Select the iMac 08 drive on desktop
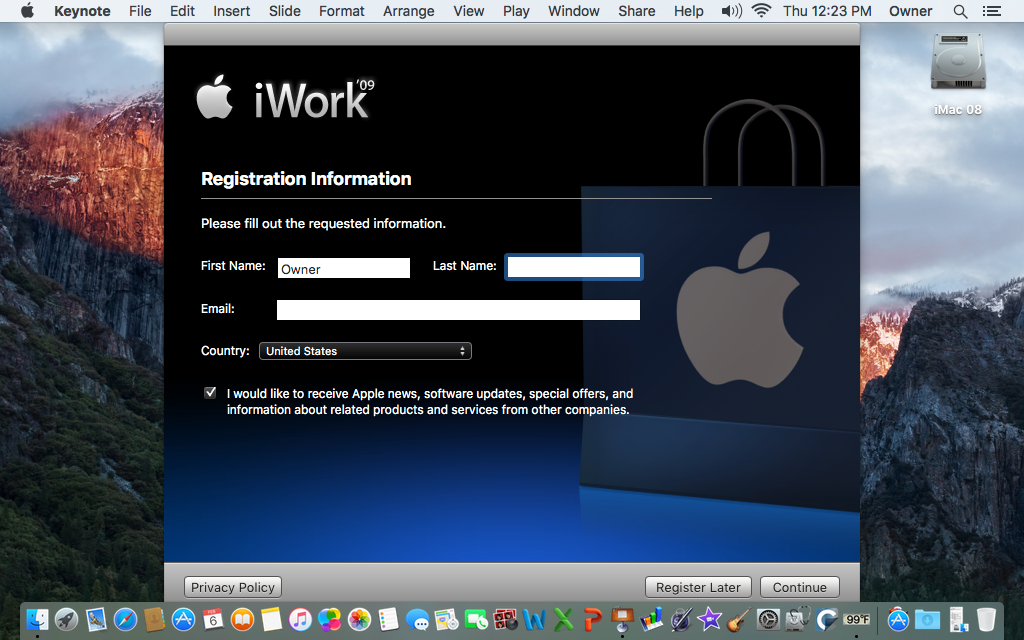The height and width of the screenshot is (640, 1024). [957, 74]
